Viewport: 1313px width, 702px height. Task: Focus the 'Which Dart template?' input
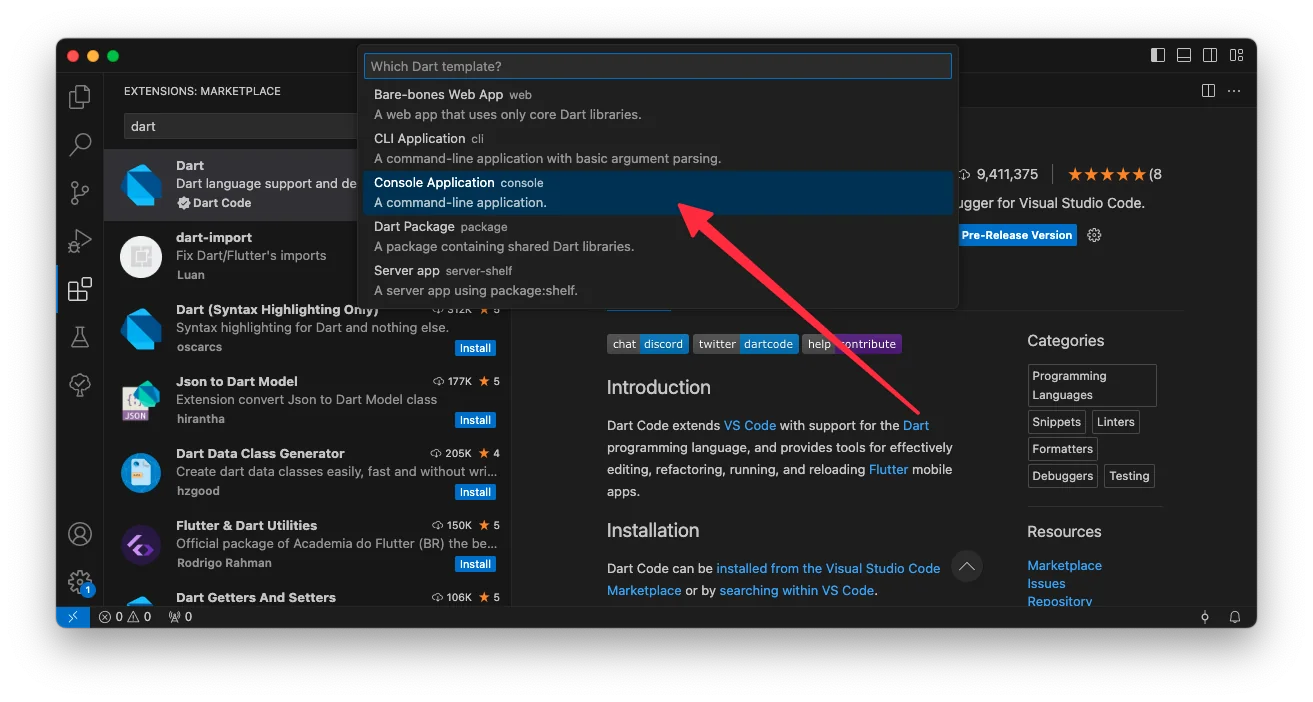pyautogui.click(x=658, y=66)
